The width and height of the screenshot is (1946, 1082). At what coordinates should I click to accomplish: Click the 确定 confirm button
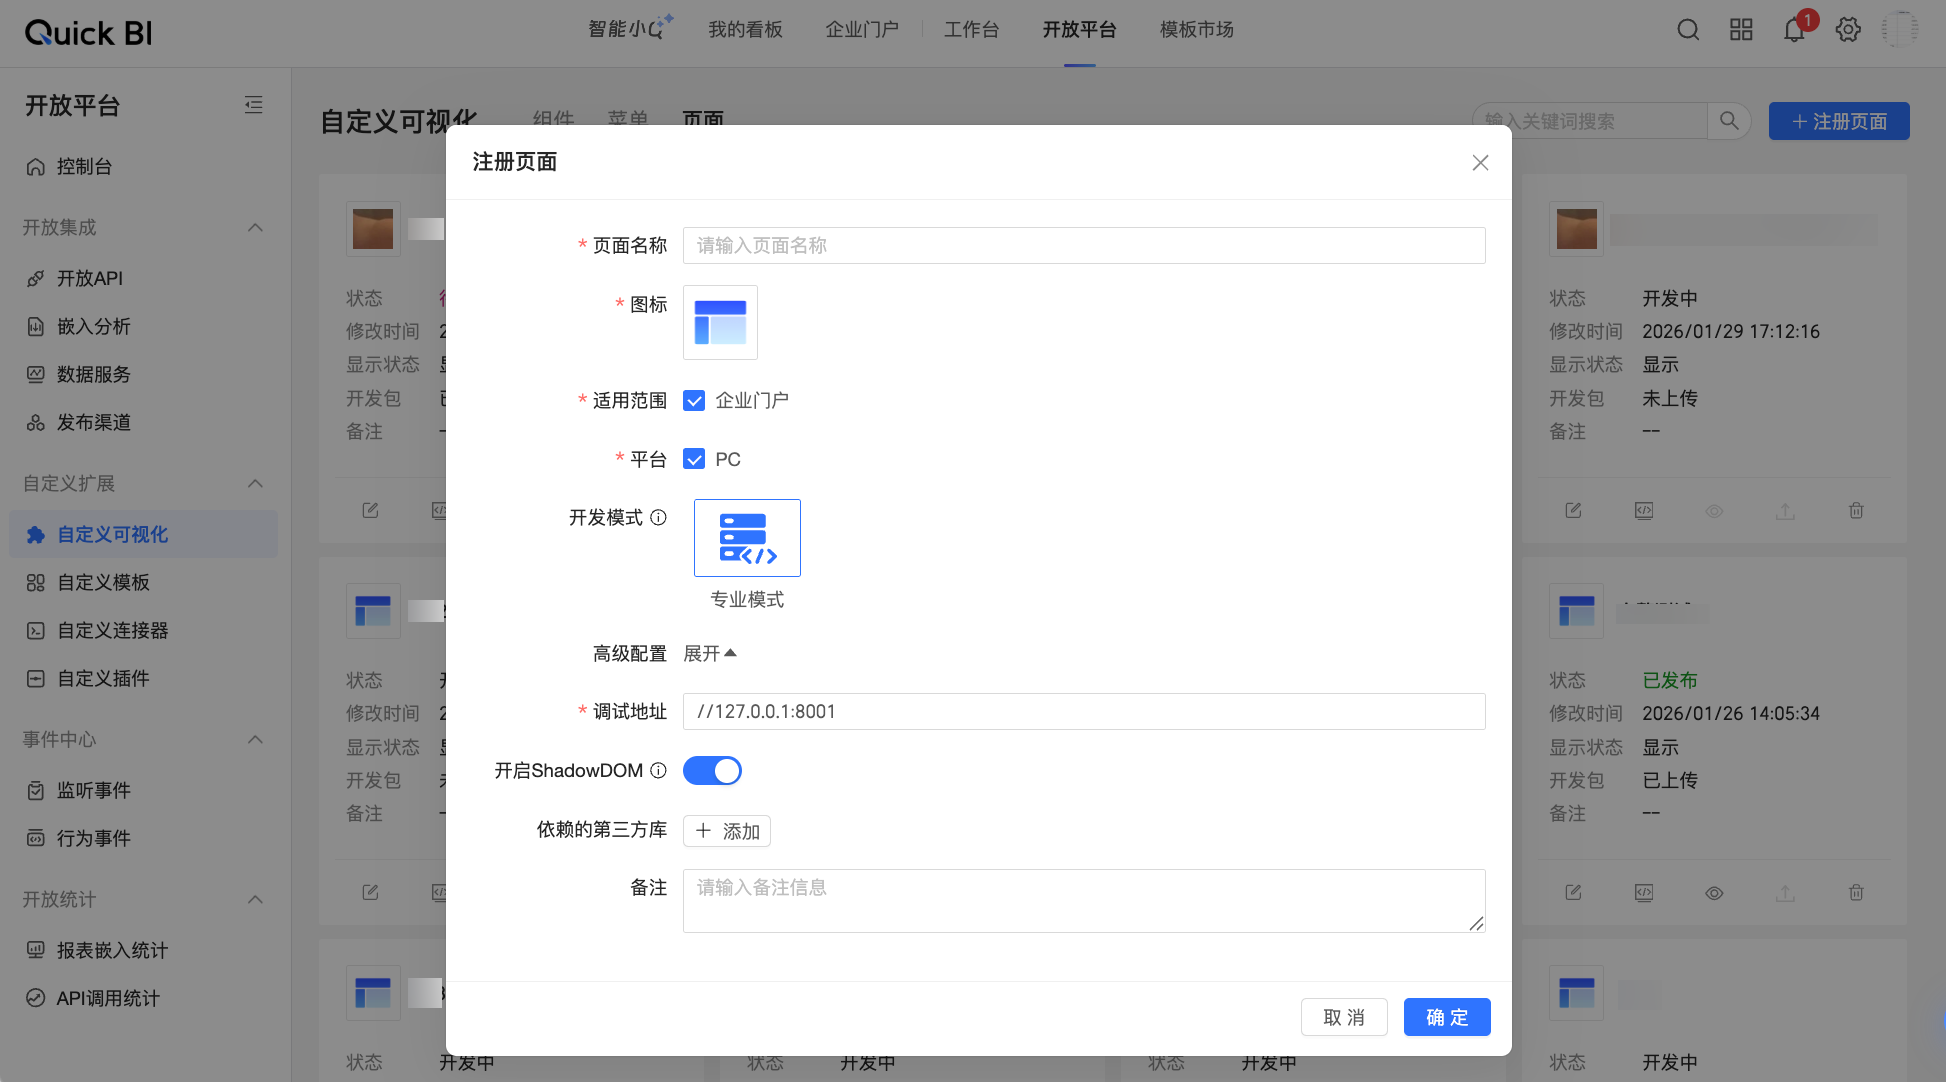[1446, 1017]
